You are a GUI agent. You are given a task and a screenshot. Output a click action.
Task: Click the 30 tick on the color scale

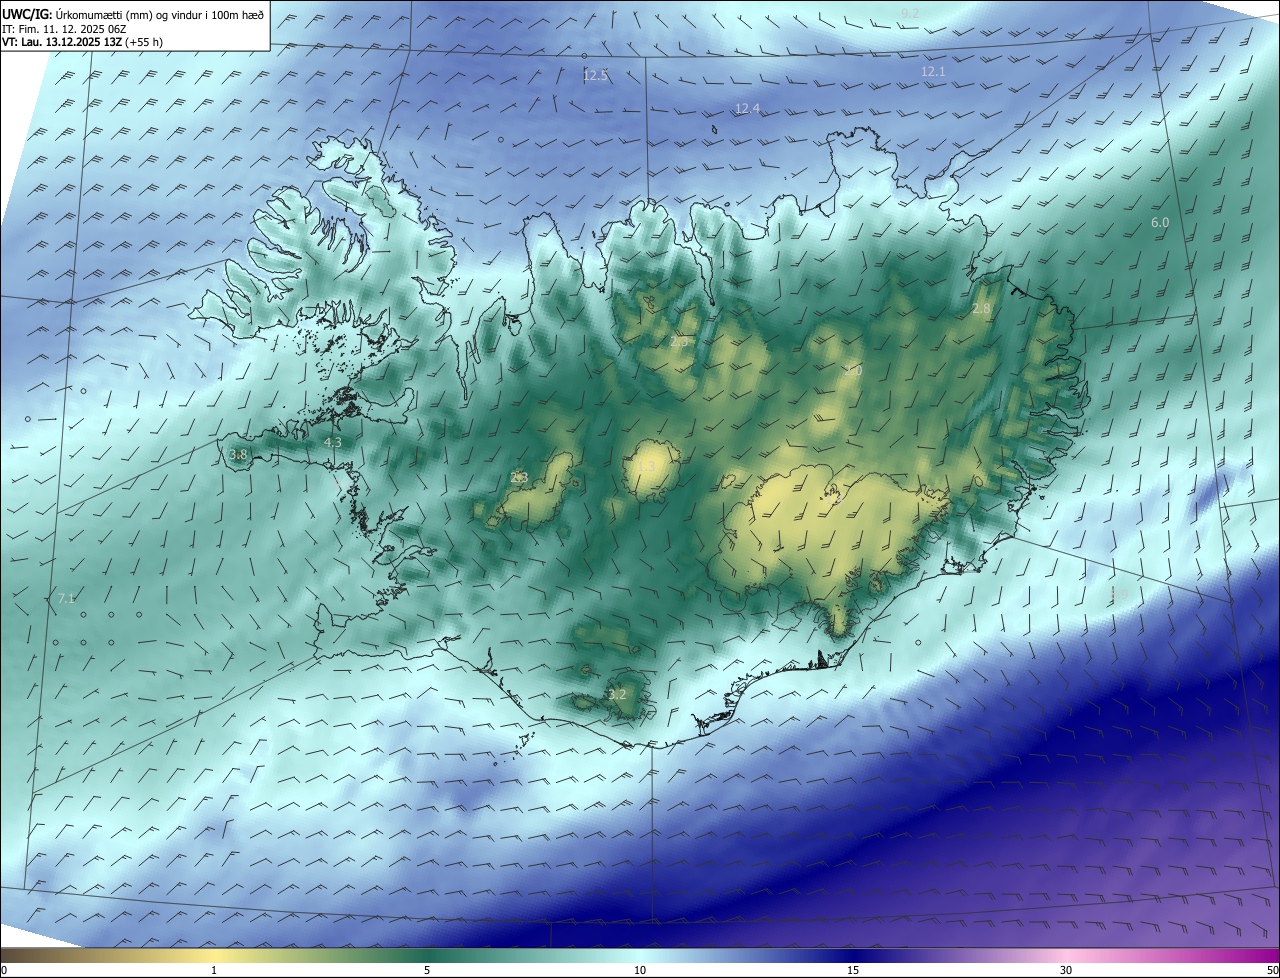[x=1066, y=970]
